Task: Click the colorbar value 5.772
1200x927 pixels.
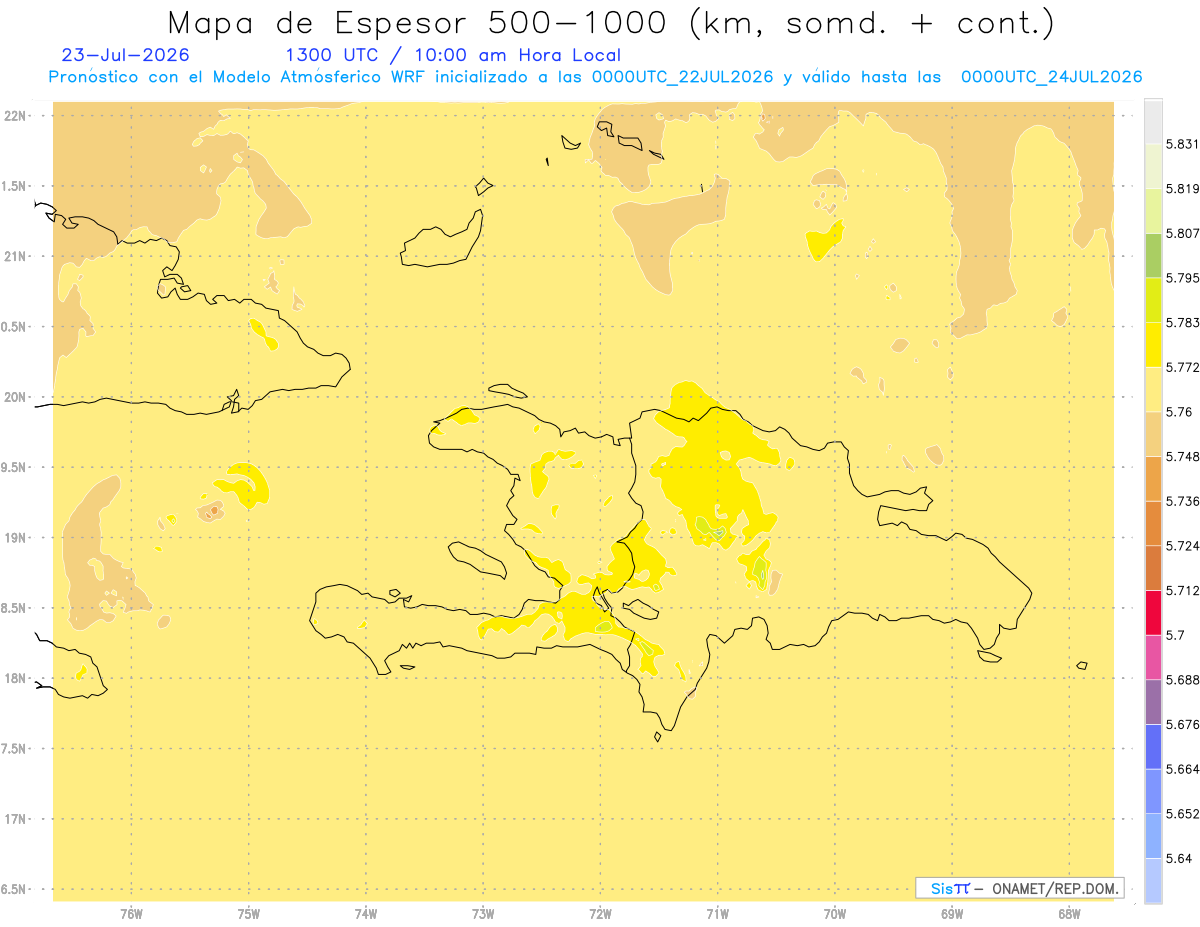Action: coord(1183,368)
